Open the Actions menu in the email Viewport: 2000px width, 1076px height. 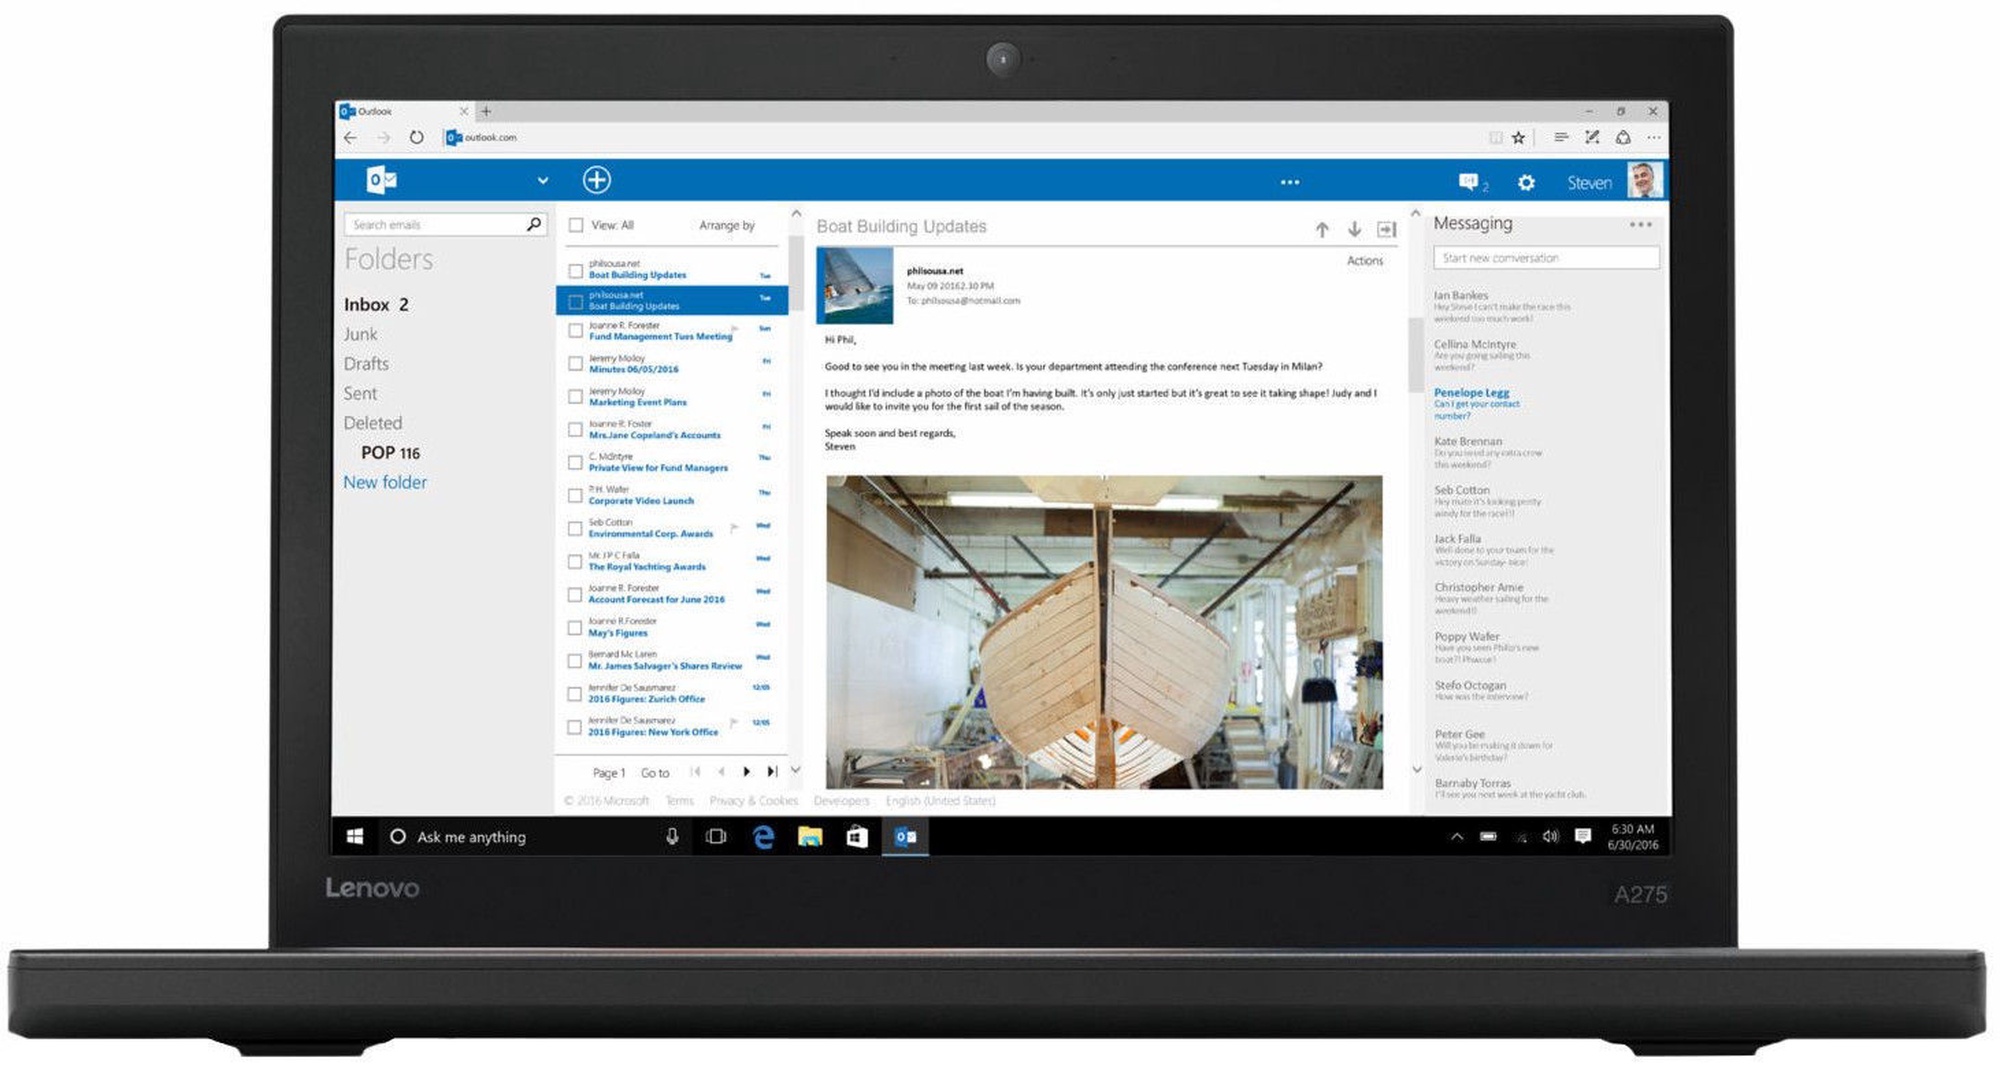click(x=1364, y=261)
